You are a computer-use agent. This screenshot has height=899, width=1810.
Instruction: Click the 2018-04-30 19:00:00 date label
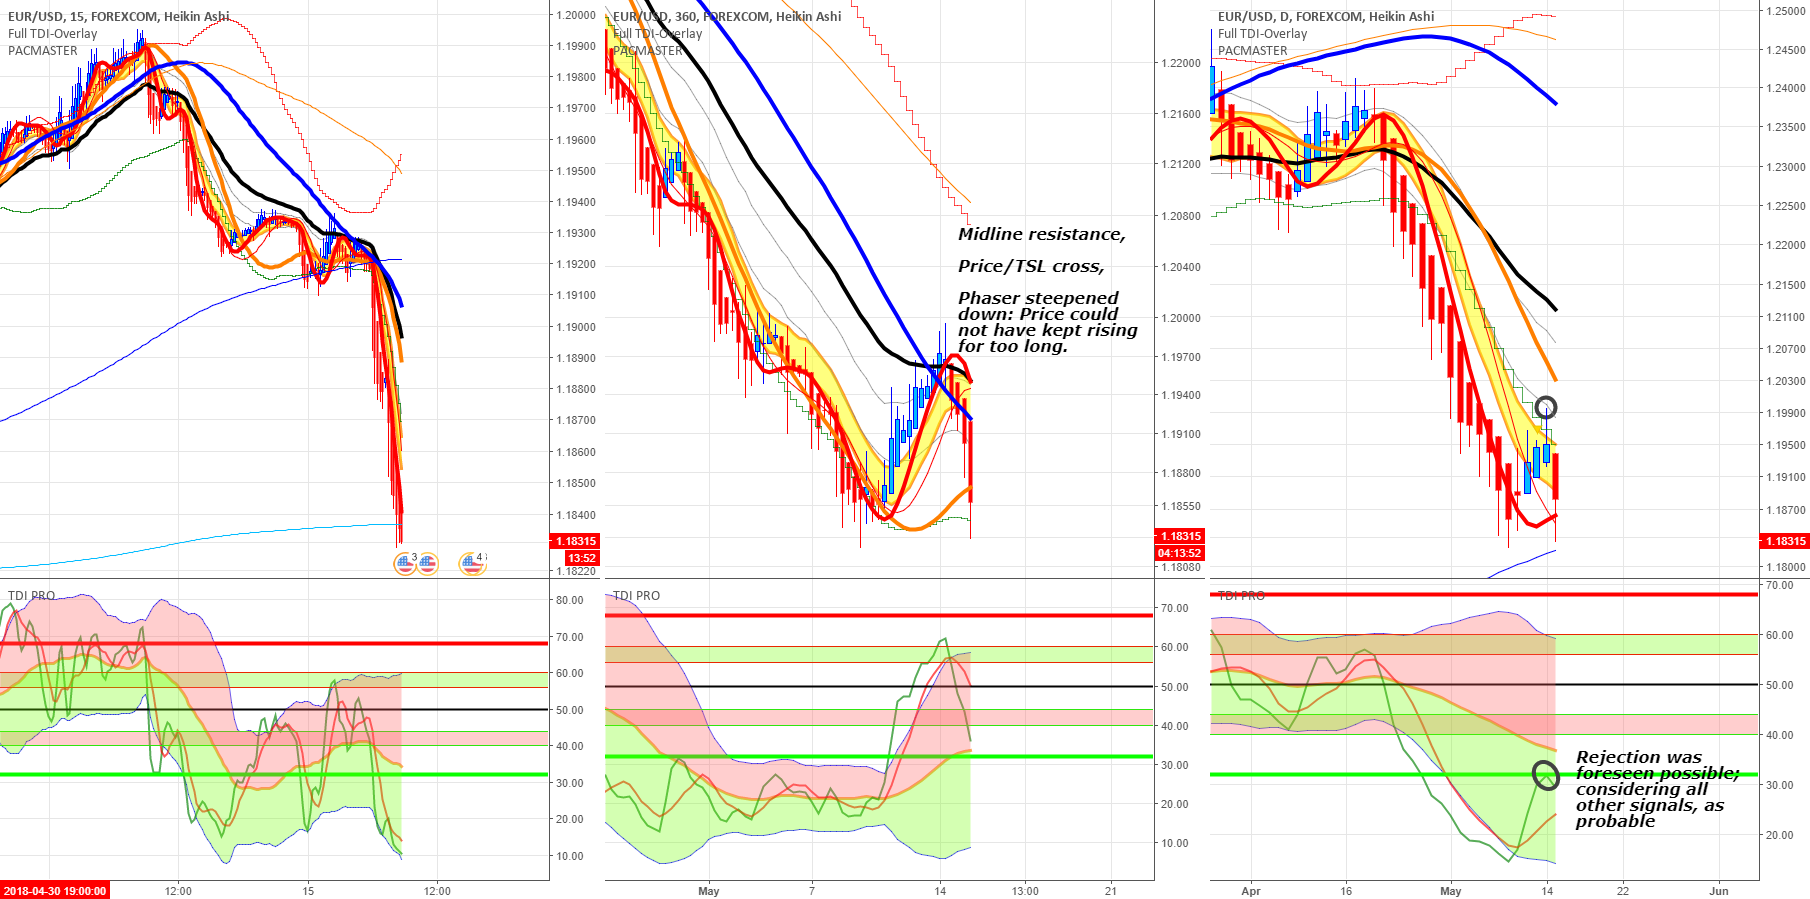coord(55,891)
